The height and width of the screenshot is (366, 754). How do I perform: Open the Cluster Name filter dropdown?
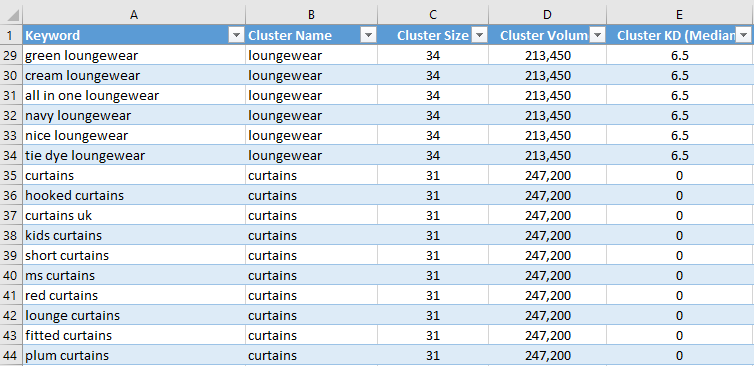[x=369, y=35]
